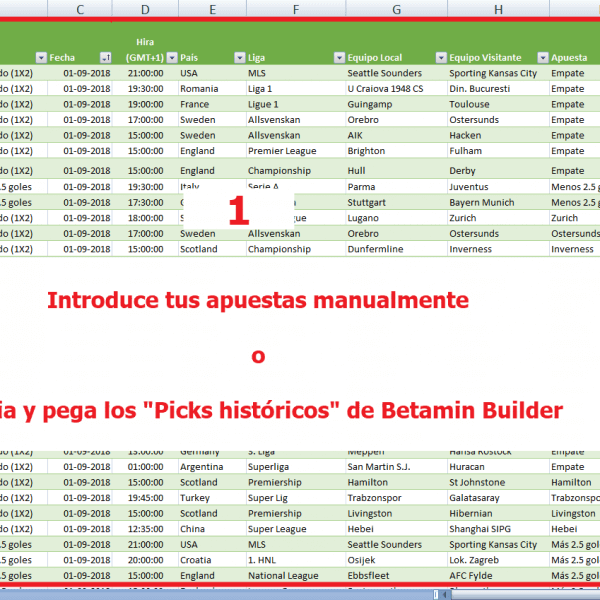Select the Lok. Zagreb cell
This screenshot has height=600, width=600.
pyautogui.click(x=498, y=560)
